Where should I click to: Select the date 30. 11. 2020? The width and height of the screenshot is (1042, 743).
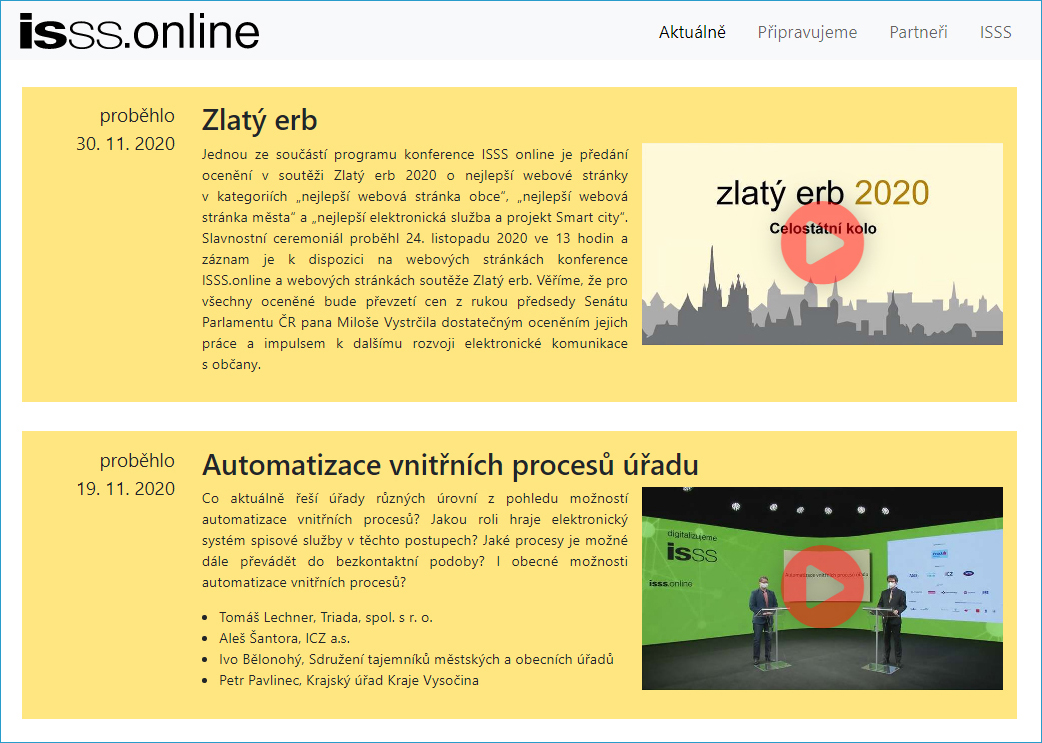coord(126,144)
